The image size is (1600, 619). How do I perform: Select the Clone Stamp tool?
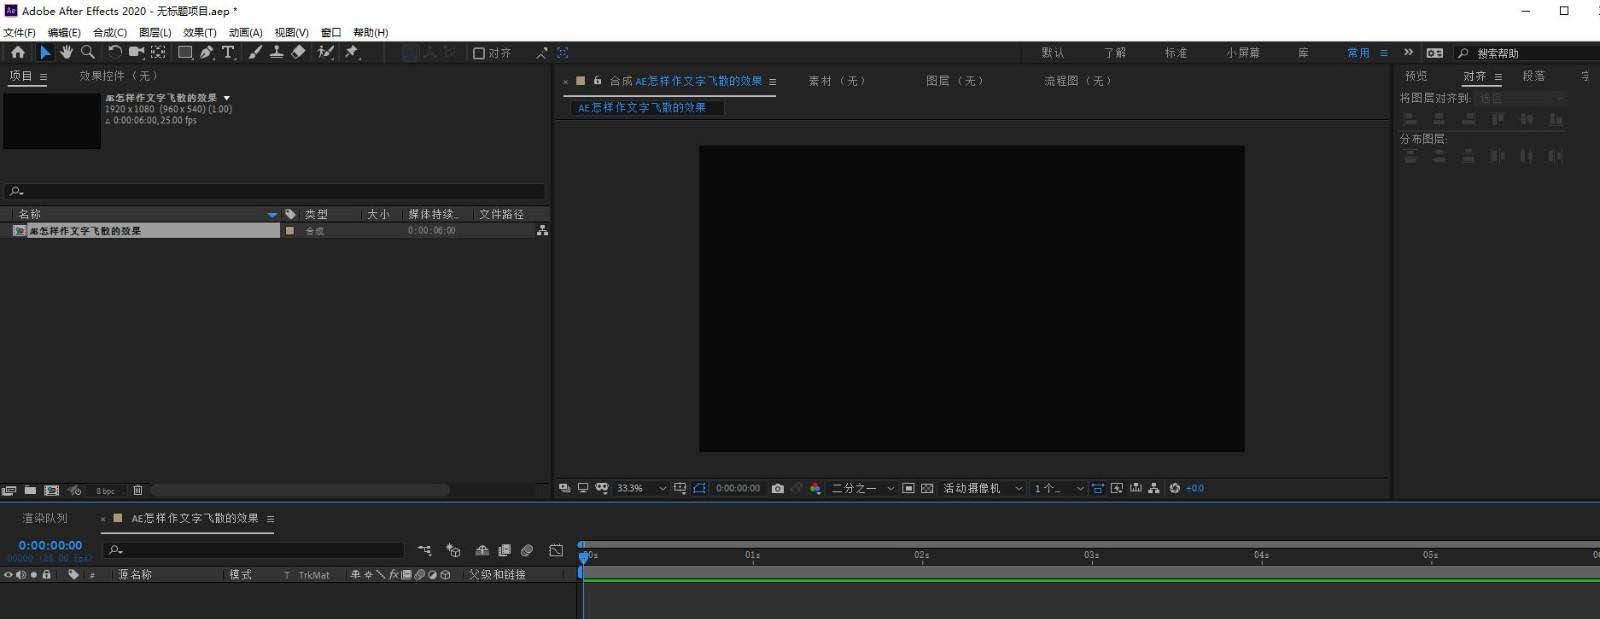click(276, 52)
